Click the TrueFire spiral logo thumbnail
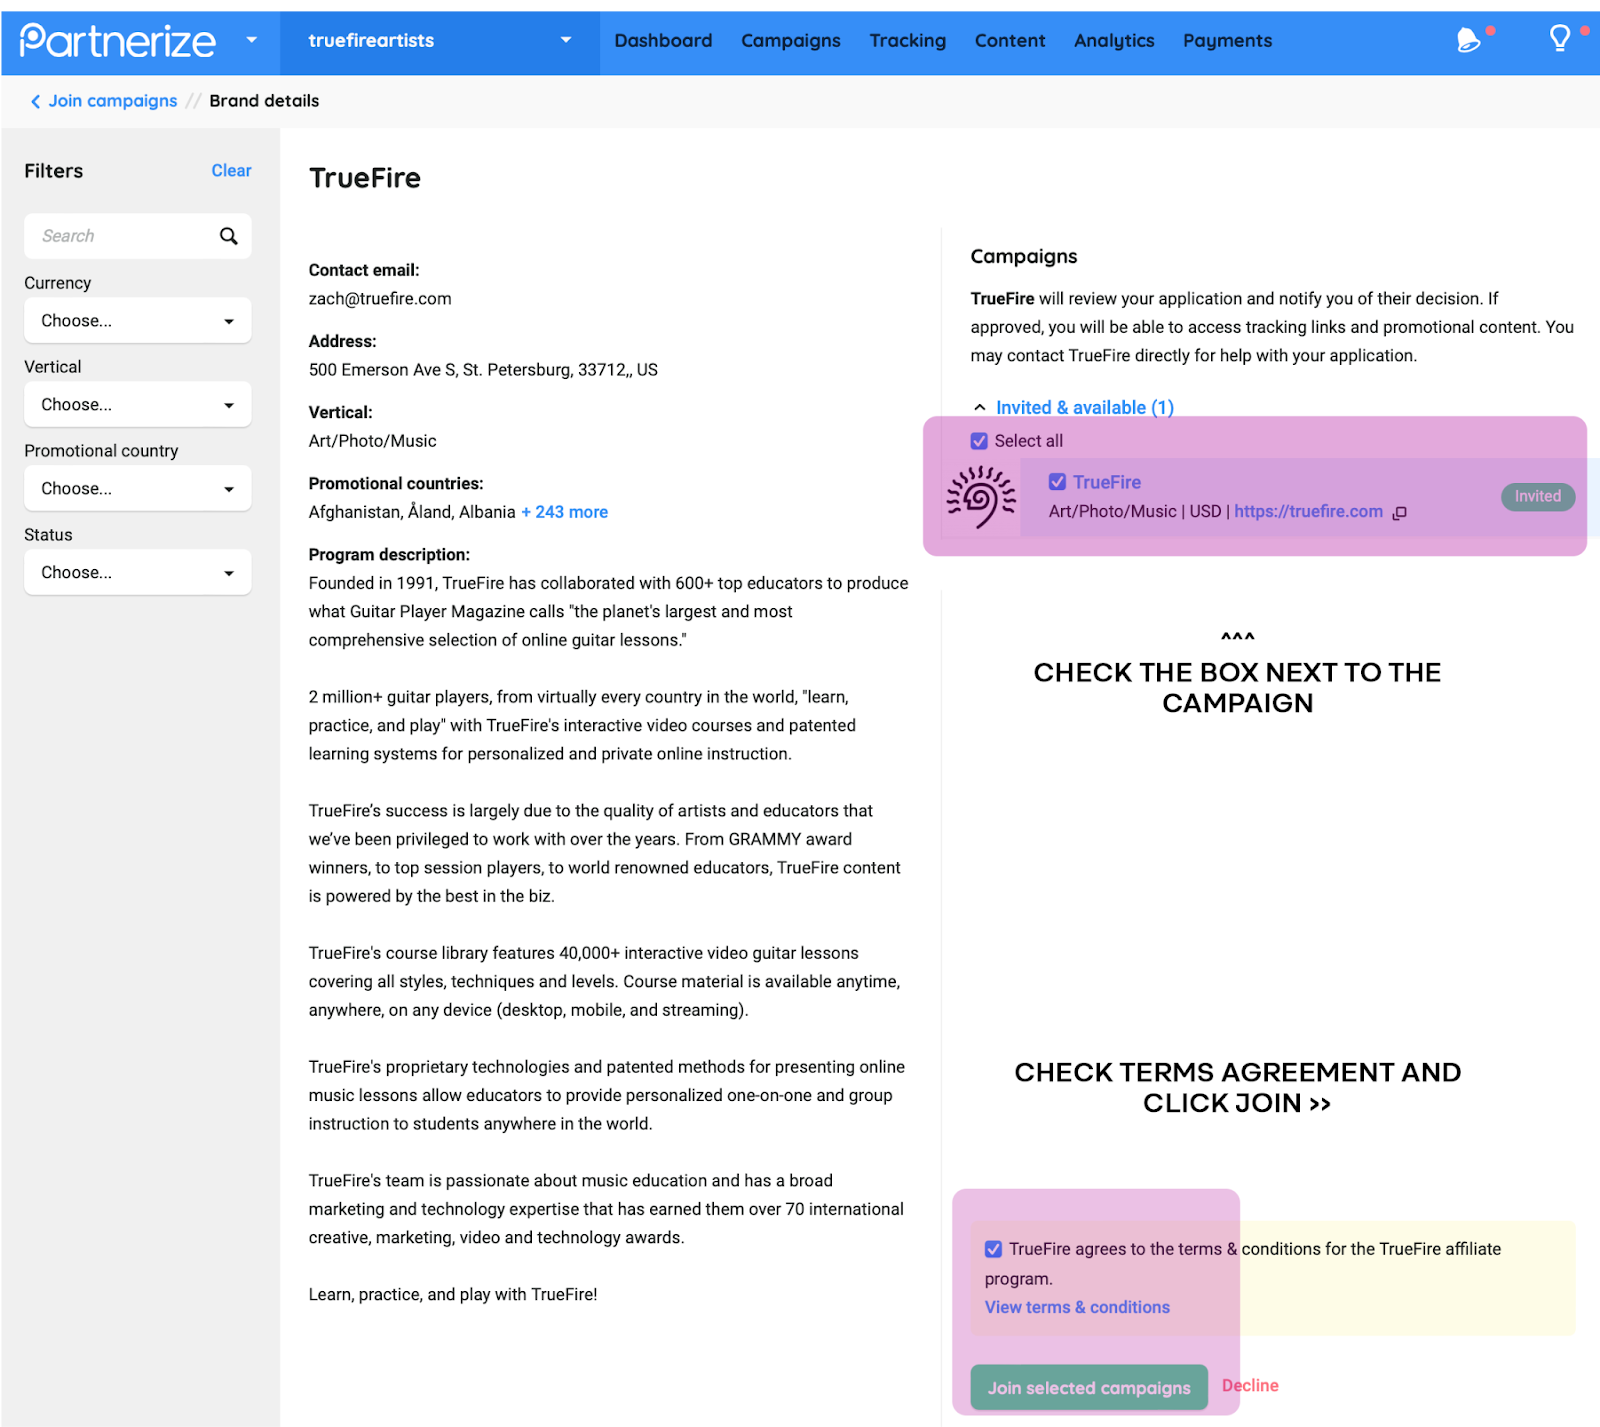 [x=981, y=498]
